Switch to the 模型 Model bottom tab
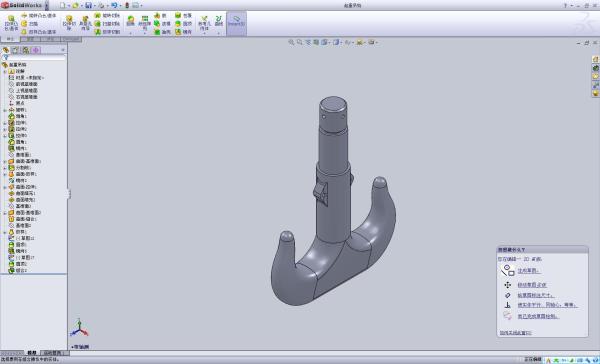This screenshot has width=600, height=364. 32,353
